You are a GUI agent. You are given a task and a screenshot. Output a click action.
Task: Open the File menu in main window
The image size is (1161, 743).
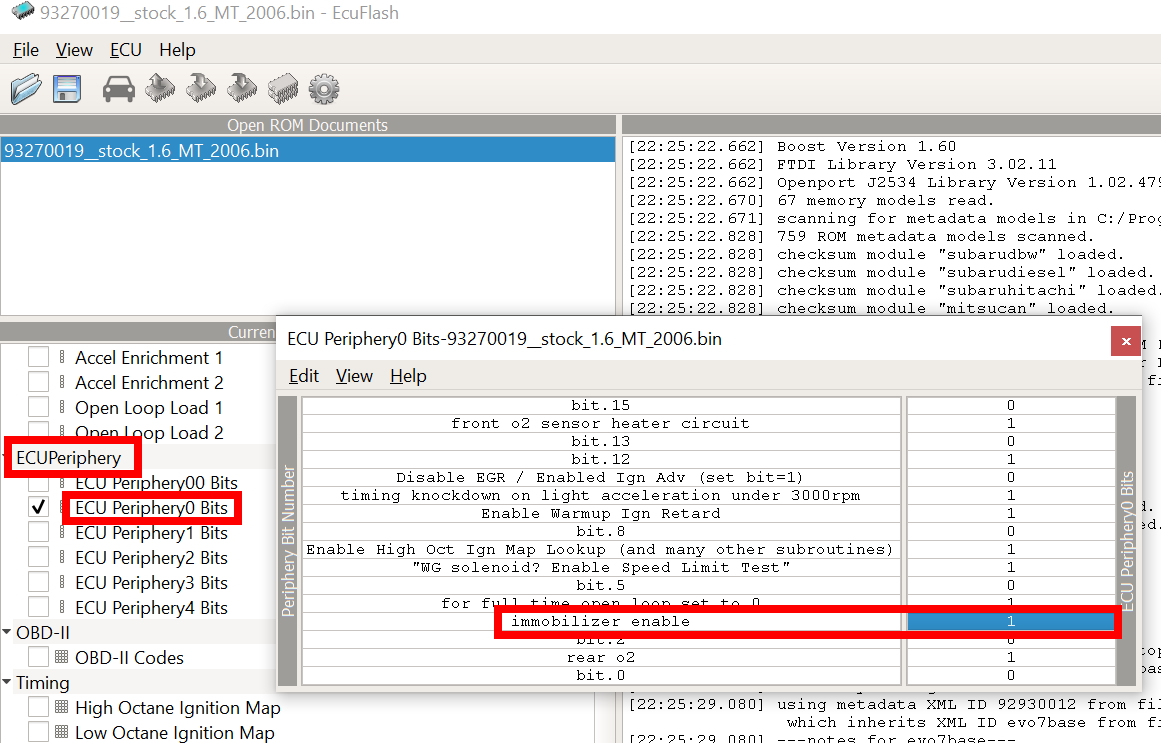26,50
